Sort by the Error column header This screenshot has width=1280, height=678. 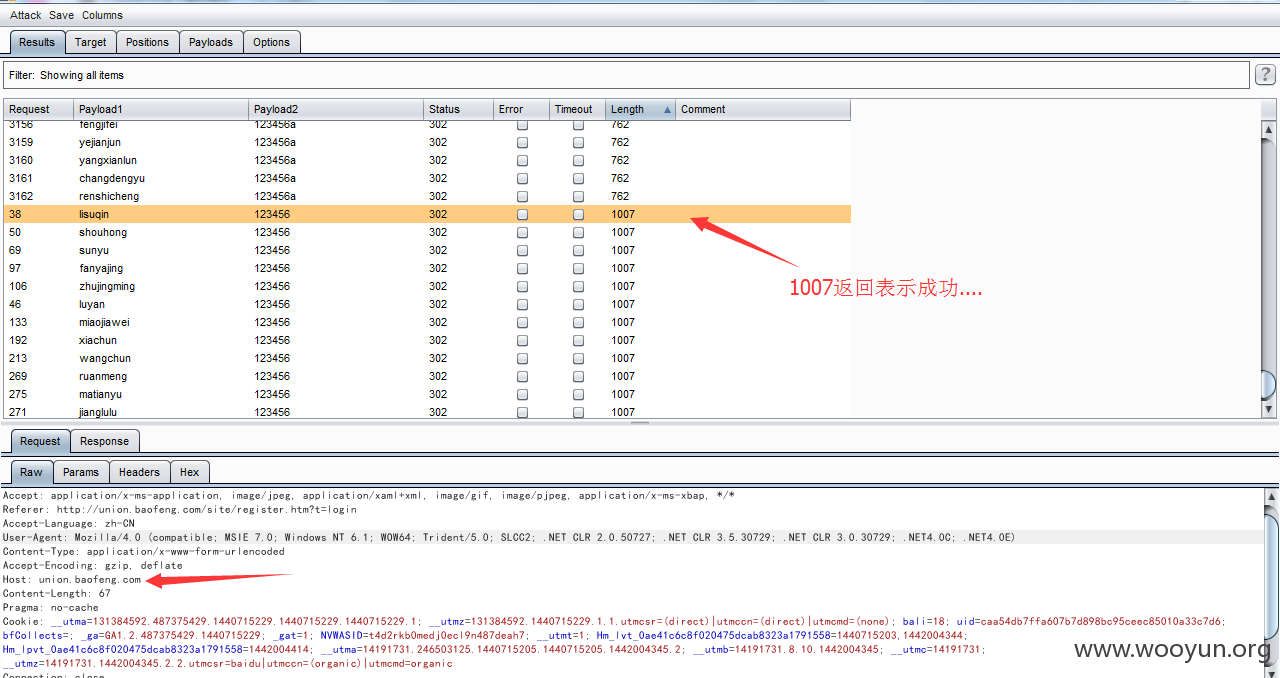521,109
